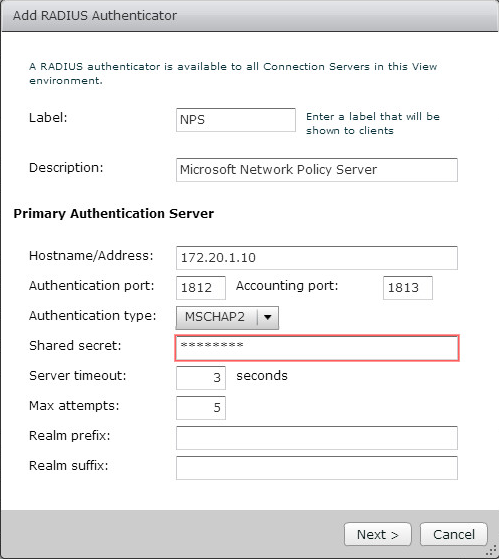Click the empty Realm prefix field

tap(317, 437)
